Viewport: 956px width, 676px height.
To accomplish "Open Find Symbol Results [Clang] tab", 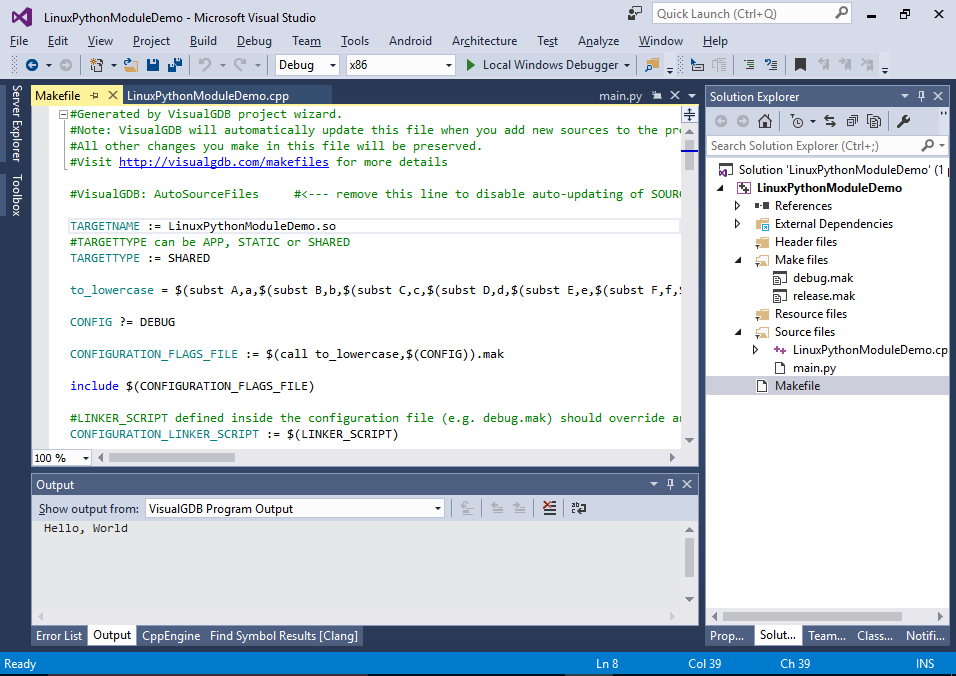I will [x=284, y=636].
